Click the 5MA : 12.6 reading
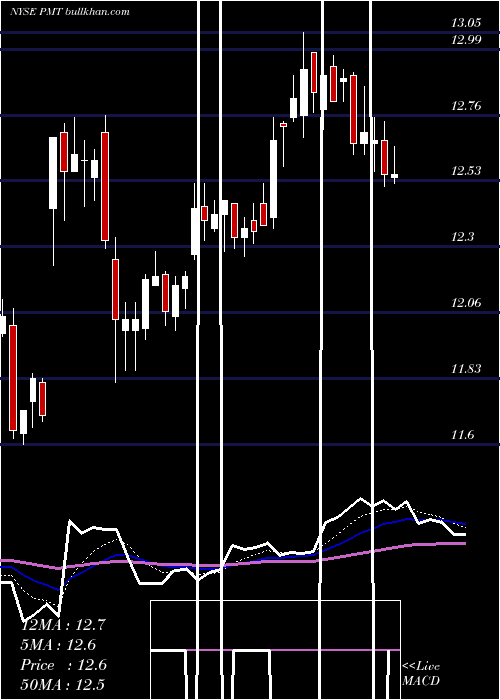Image resolution: width=500 pixels, height=700 pixels. click(x=58, y=645)
